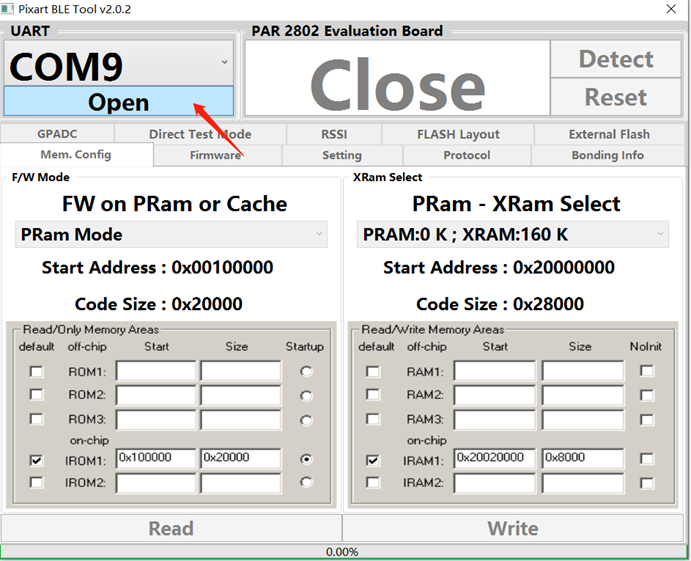Tick the IRAM1 NoInit checkbox

point(647,459)
